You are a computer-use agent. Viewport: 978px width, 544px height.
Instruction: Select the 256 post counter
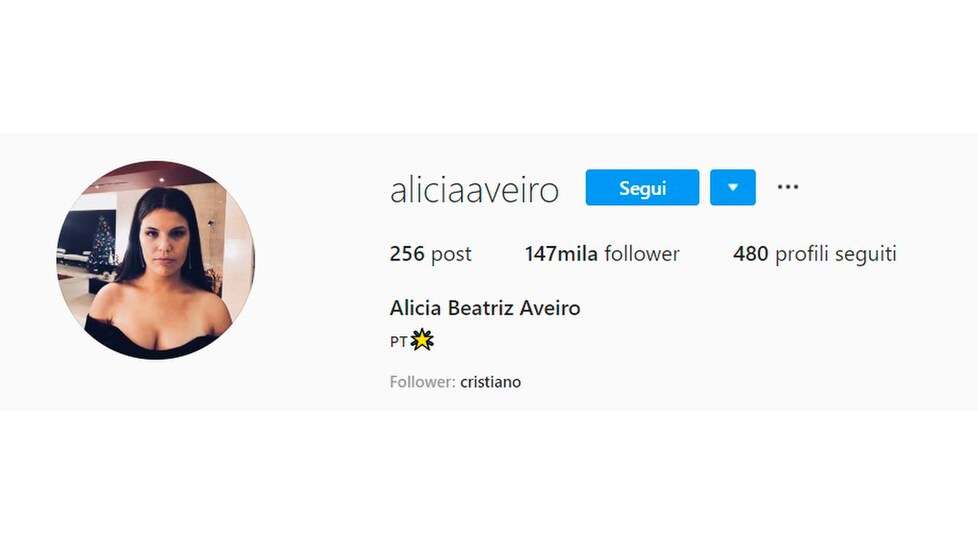[430, 254]
